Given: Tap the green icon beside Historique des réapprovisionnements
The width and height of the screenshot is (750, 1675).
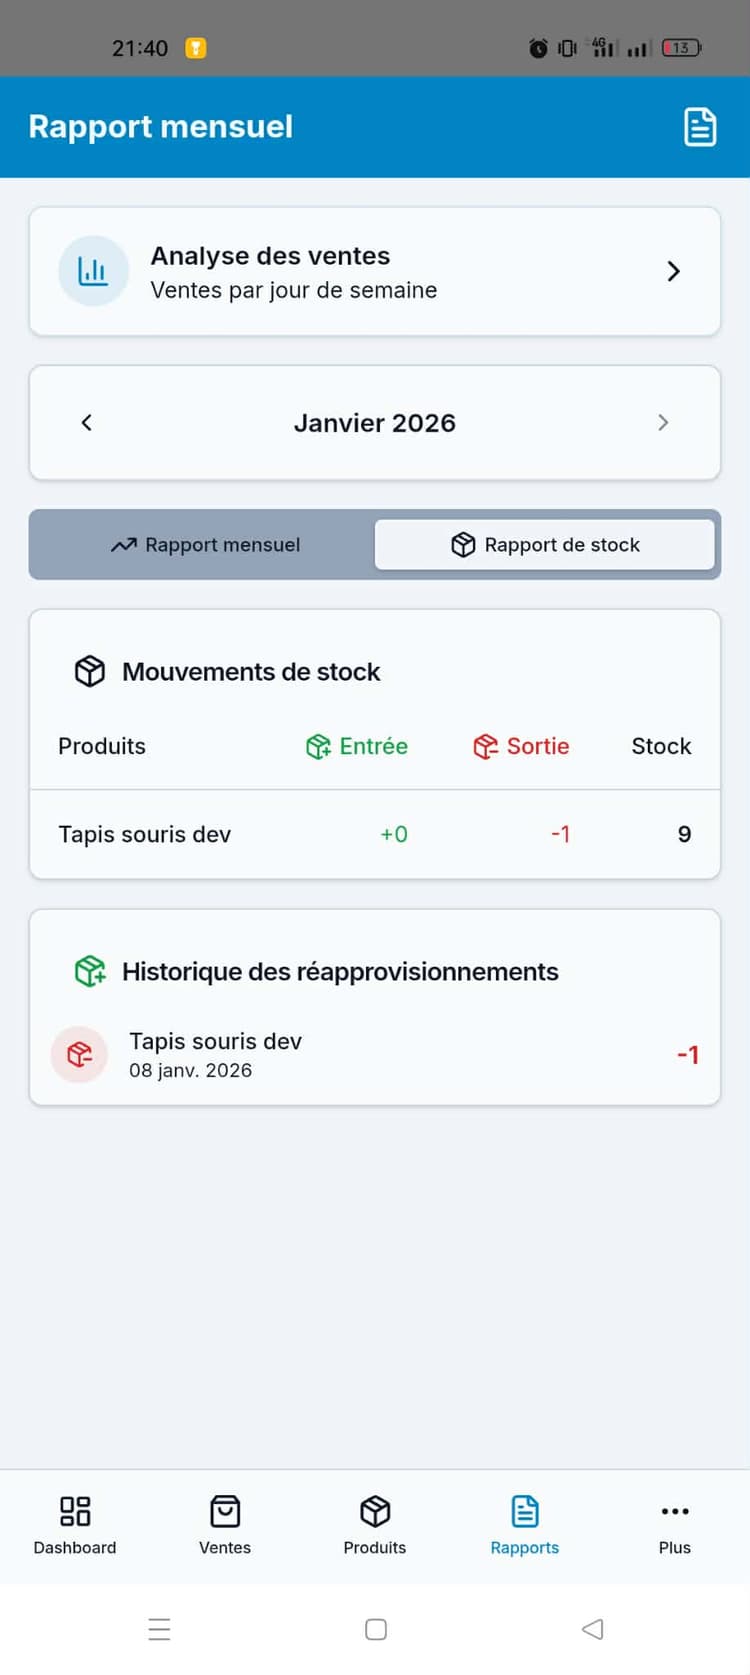Looking at the screenshot, I should (90, 971).
